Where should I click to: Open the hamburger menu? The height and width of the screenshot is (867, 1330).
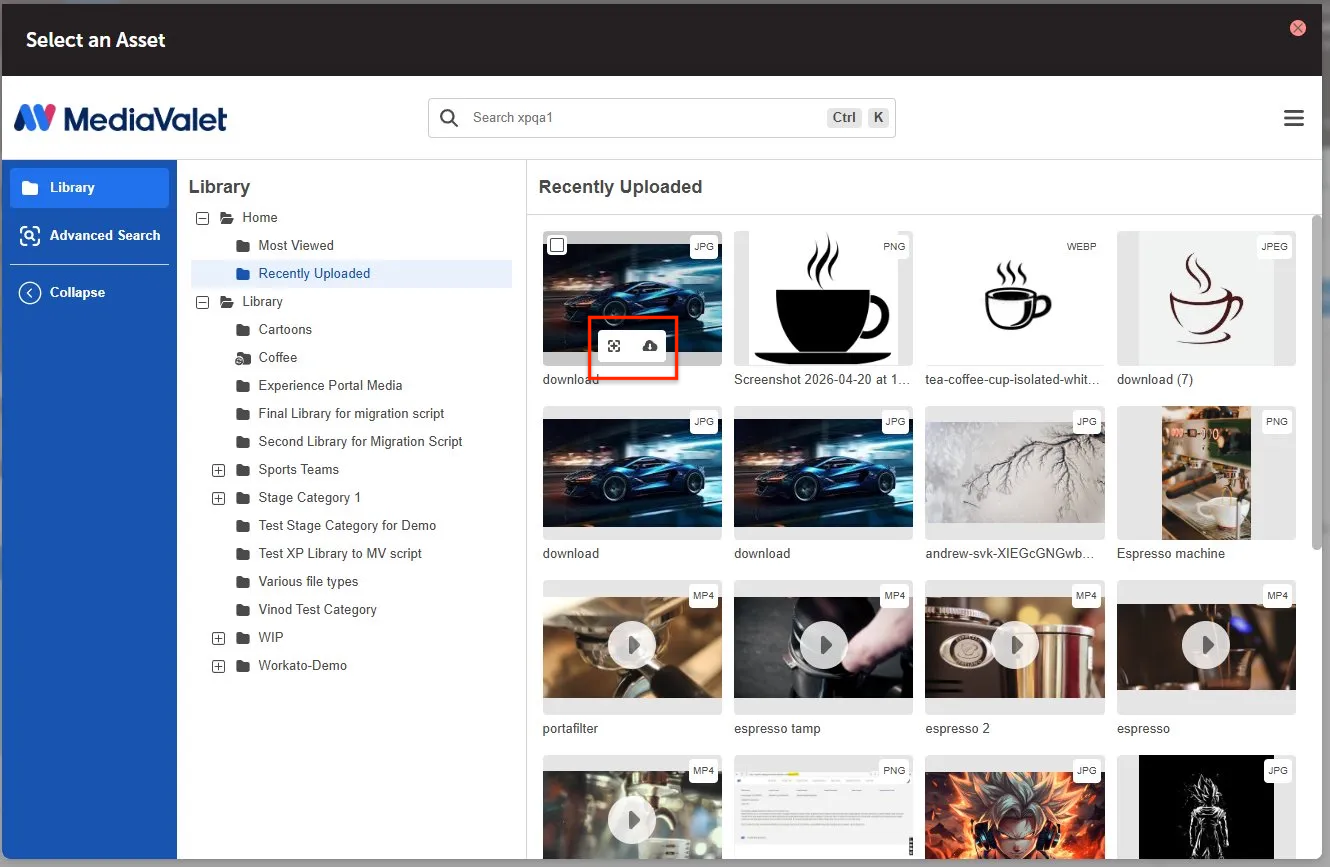(1293, 118)
